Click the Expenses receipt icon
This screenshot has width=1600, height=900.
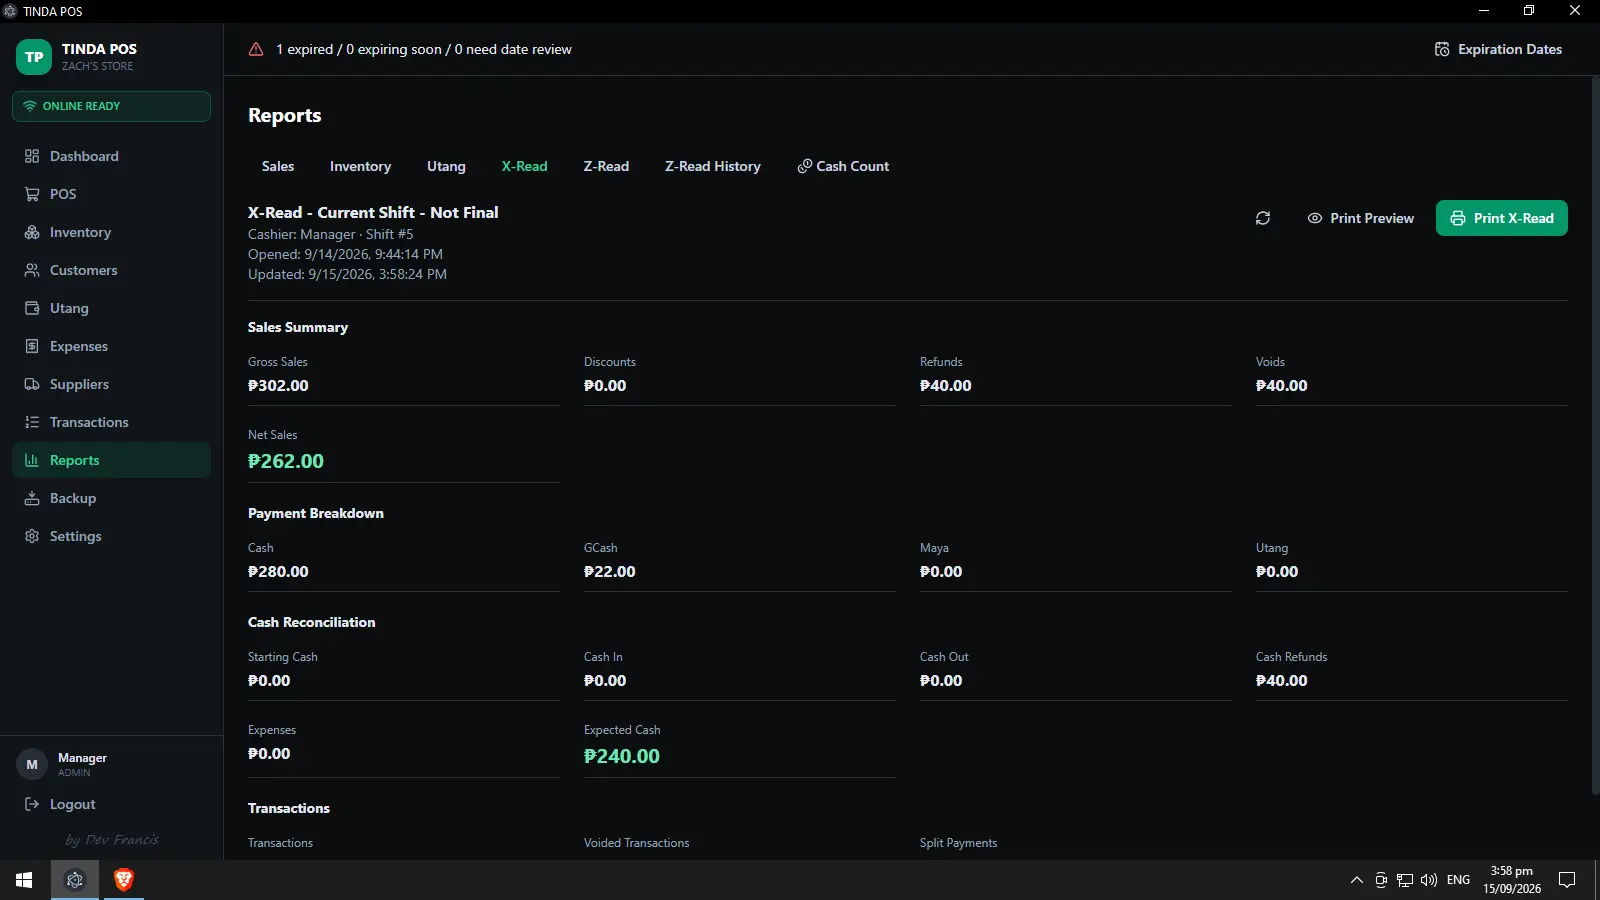point(32,346)
